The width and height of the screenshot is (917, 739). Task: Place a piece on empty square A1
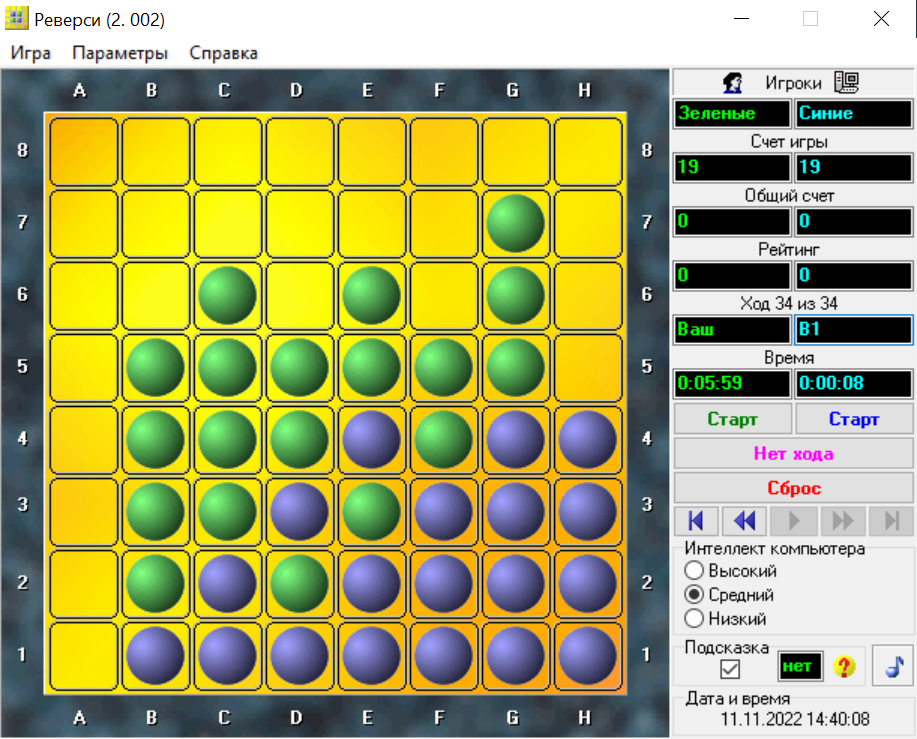point(81,655)
